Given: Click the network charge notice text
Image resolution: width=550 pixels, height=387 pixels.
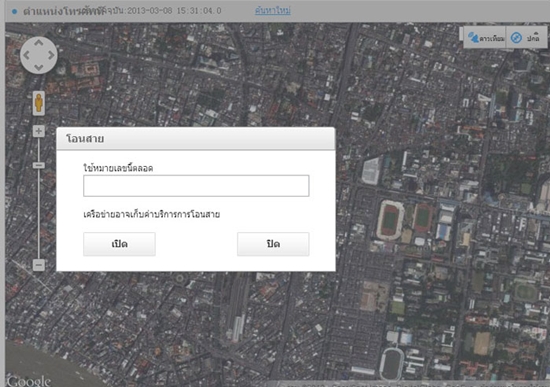Looking at the screenshot, I should click(152, 214).
